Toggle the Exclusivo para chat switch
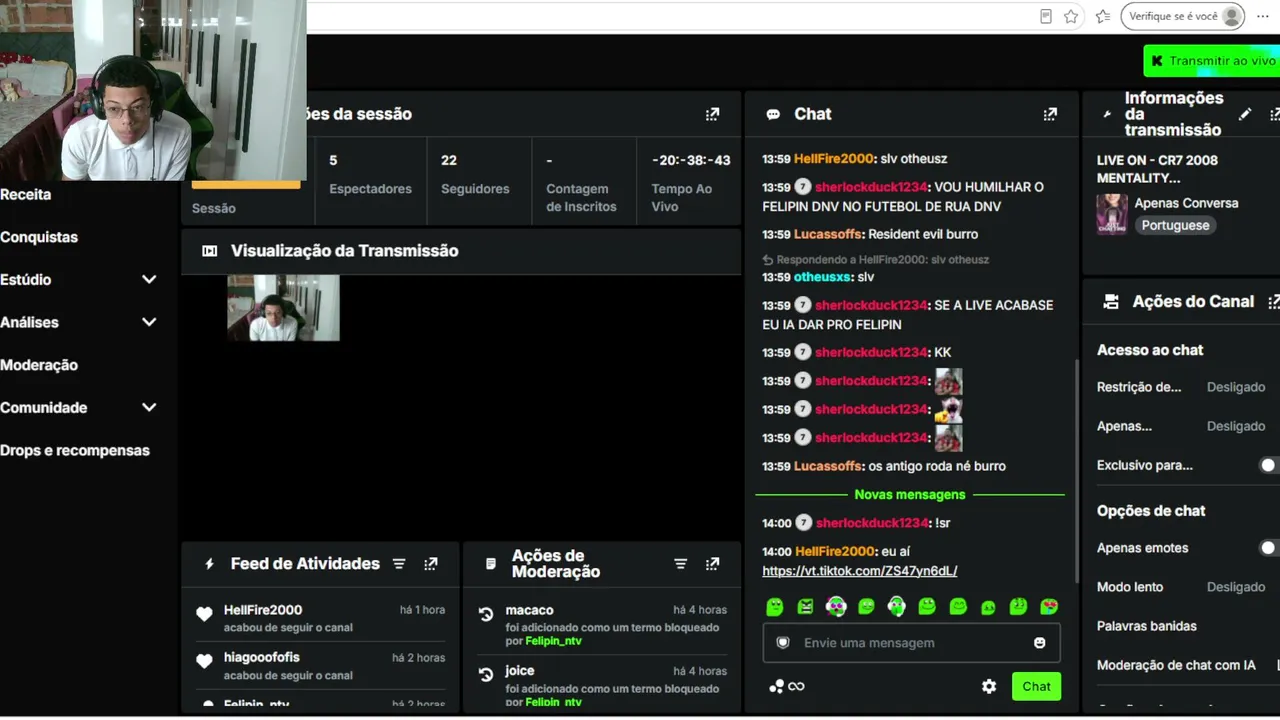This screenshot has width=1280, height=720. [x=1267, y=465]
